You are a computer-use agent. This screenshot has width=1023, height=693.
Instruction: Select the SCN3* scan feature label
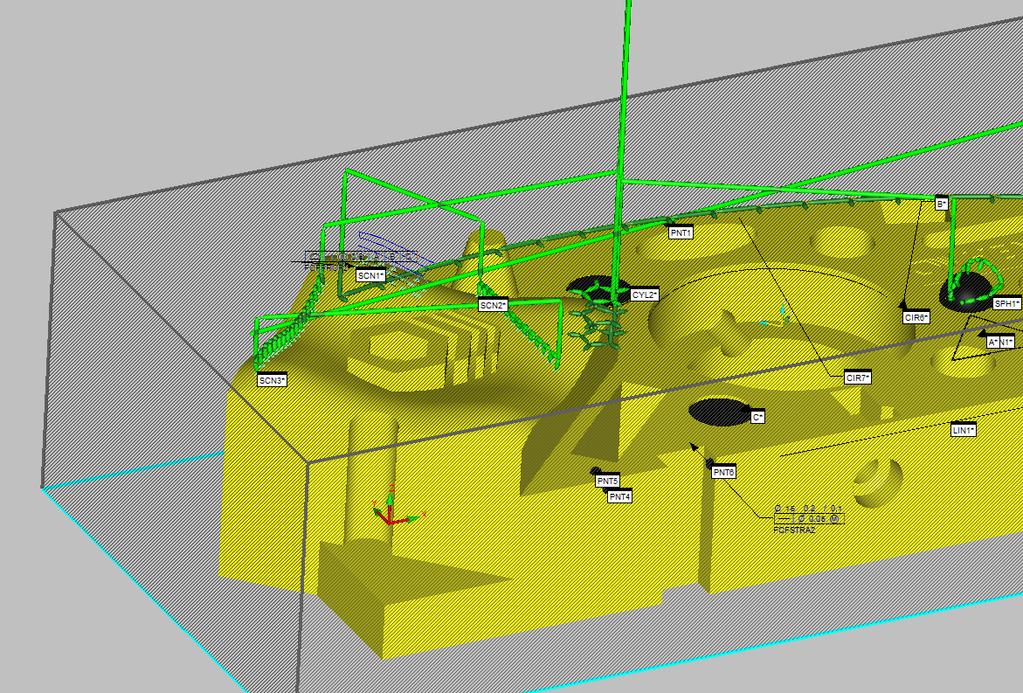click(x=272, y=380)
